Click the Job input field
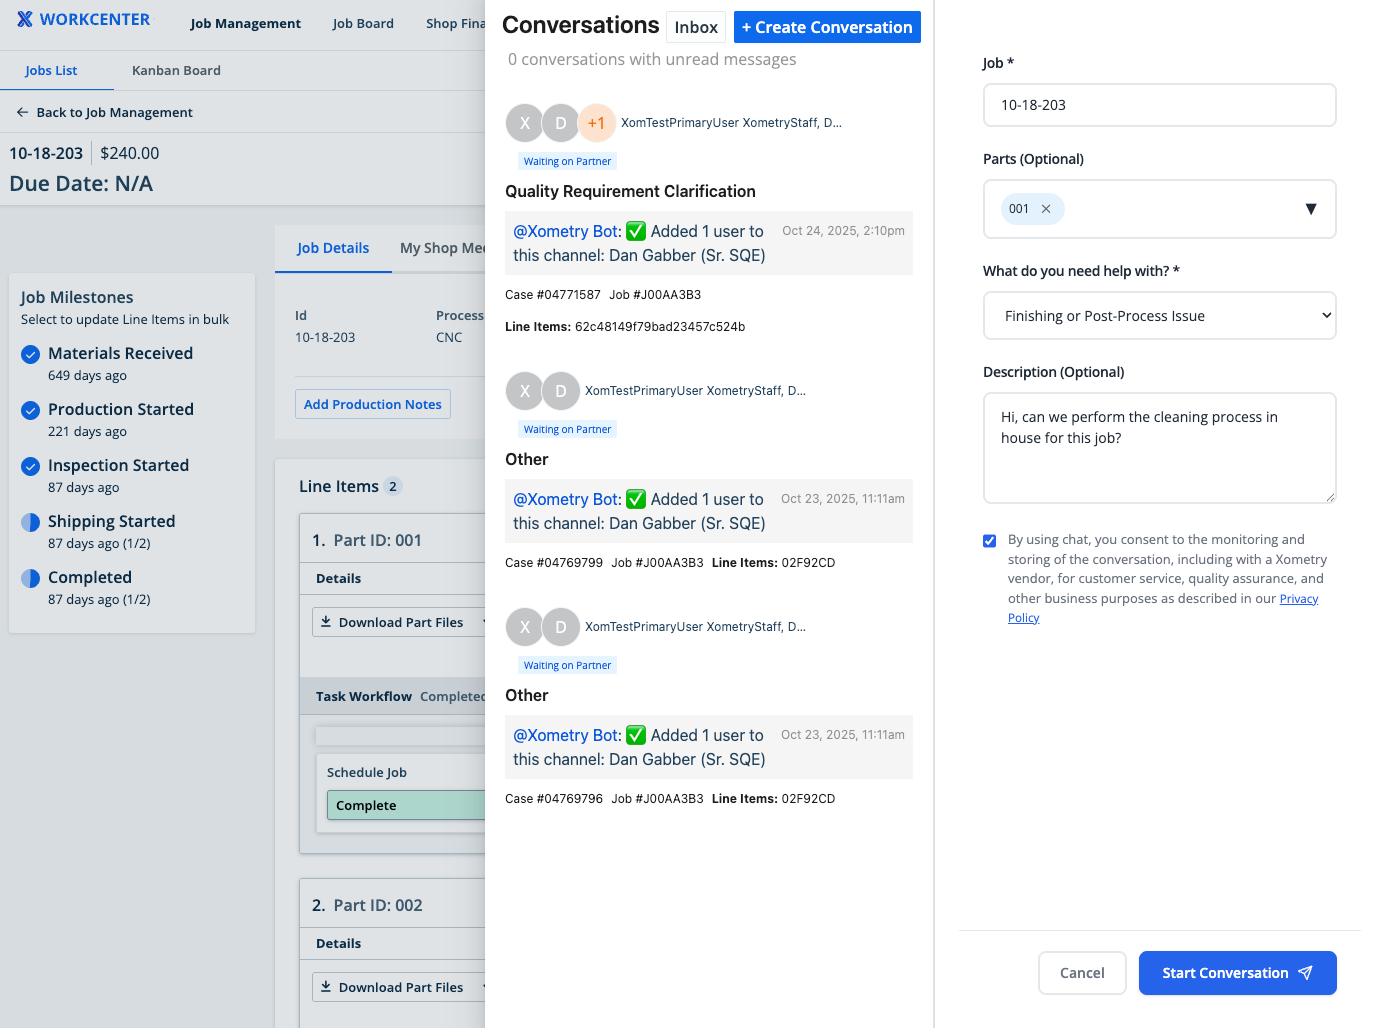 tap(1160, 105)
